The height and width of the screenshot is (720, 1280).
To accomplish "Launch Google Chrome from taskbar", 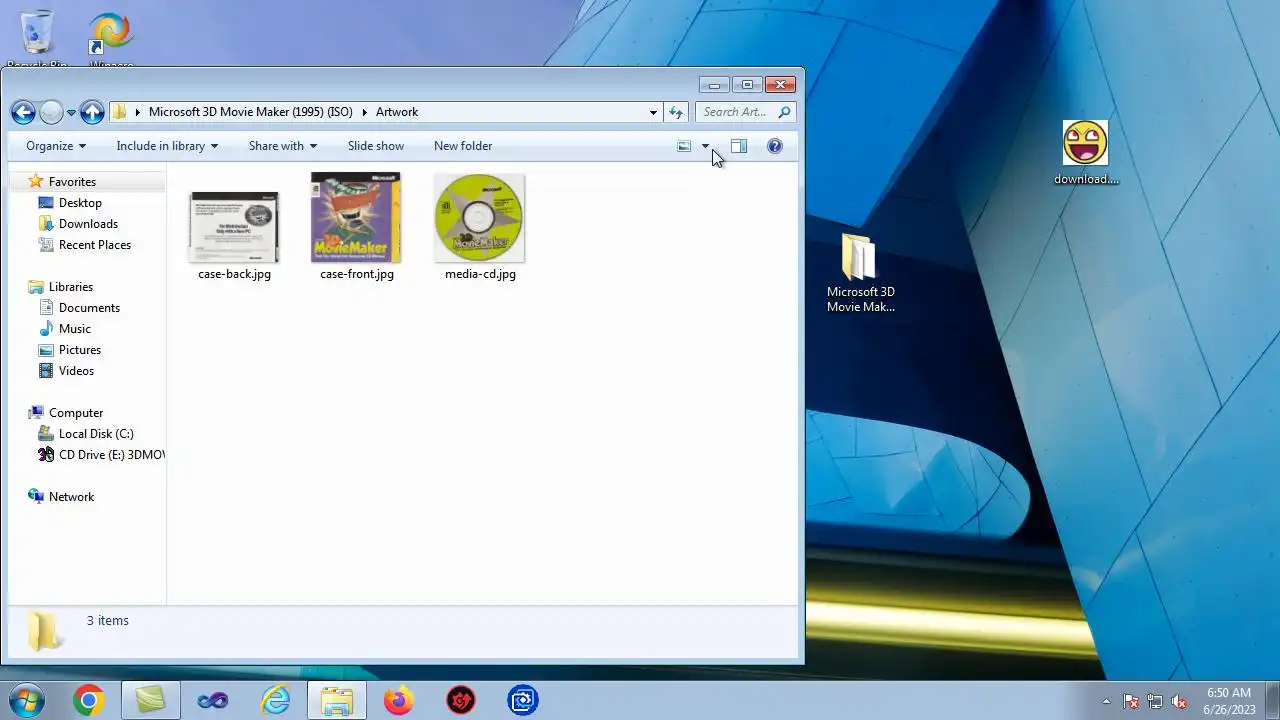I will pos(88,701).
